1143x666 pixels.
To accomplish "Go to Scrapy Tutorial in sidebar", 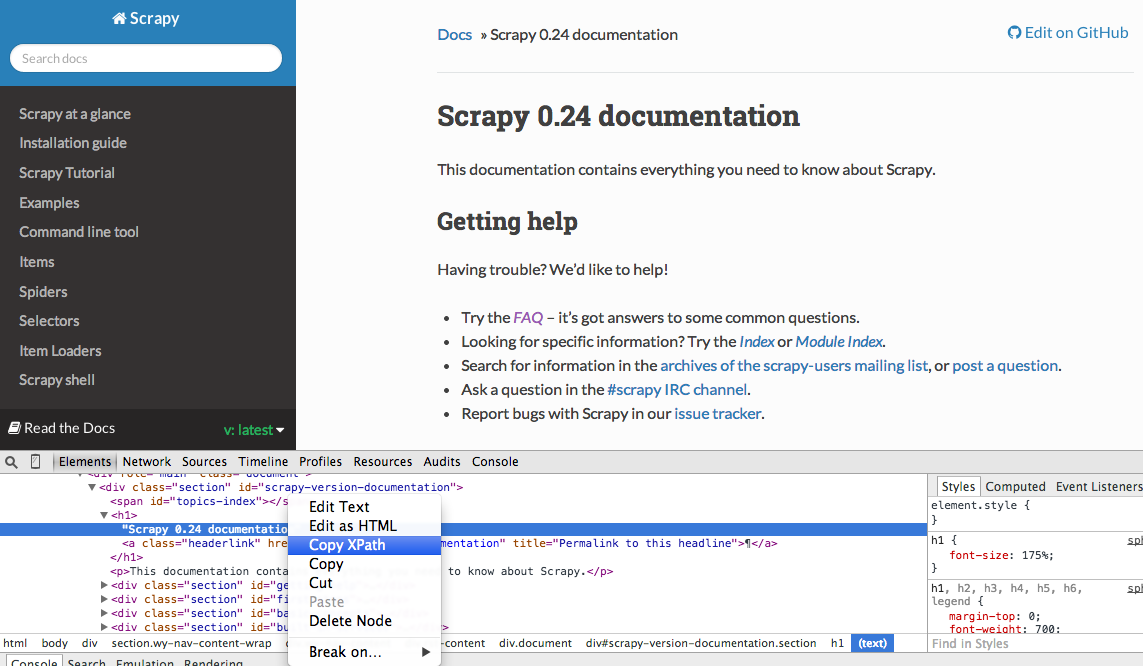I will pos(67,173).
